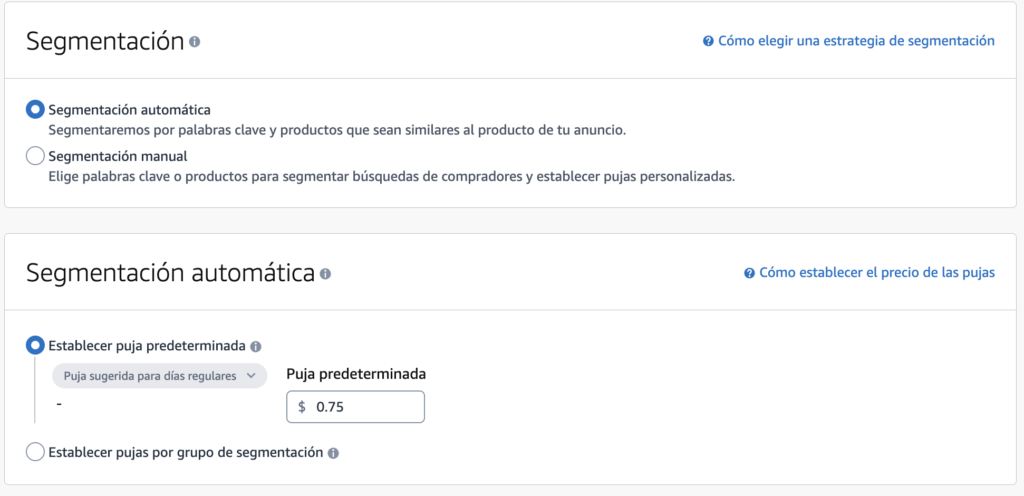Select the Segmentación automática radio button
This screenshot has height=496, width=1024.
(36, 110)
